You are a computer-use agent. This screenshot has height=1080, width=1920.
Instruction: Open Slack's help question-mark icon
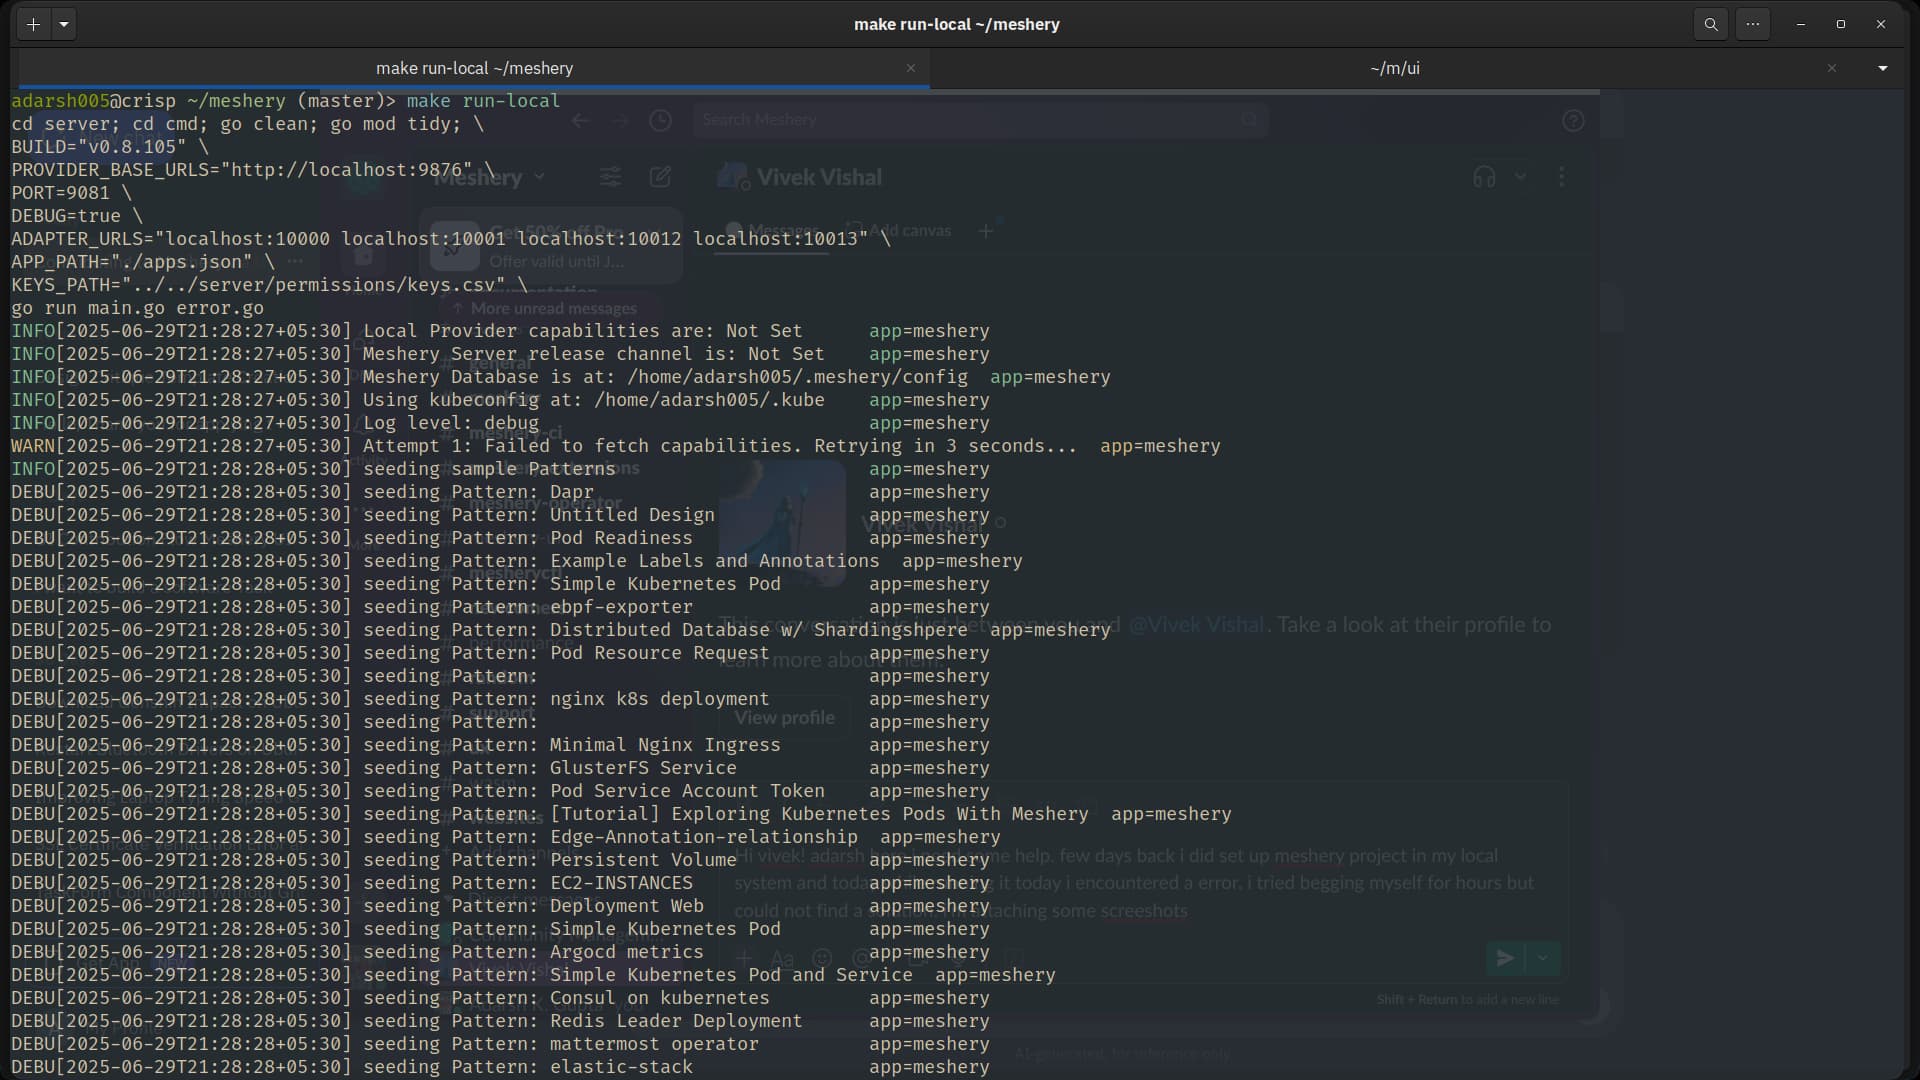pos(1573,121)
